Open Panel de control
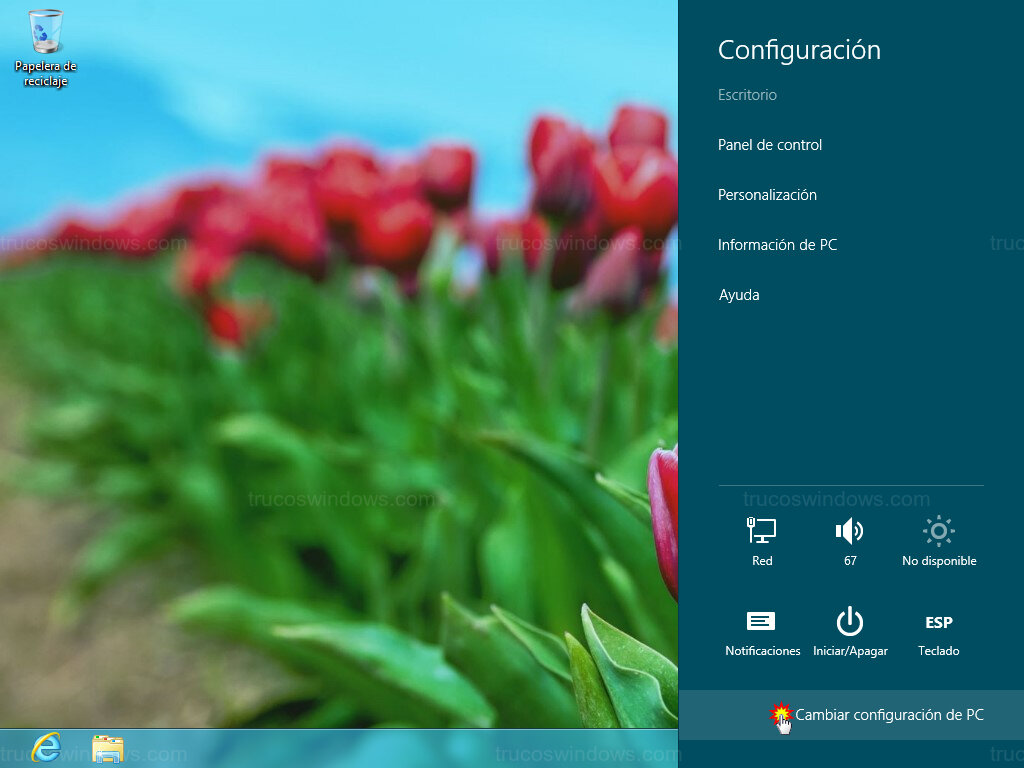The image size is (1024, 768). [x=770, y=145]
